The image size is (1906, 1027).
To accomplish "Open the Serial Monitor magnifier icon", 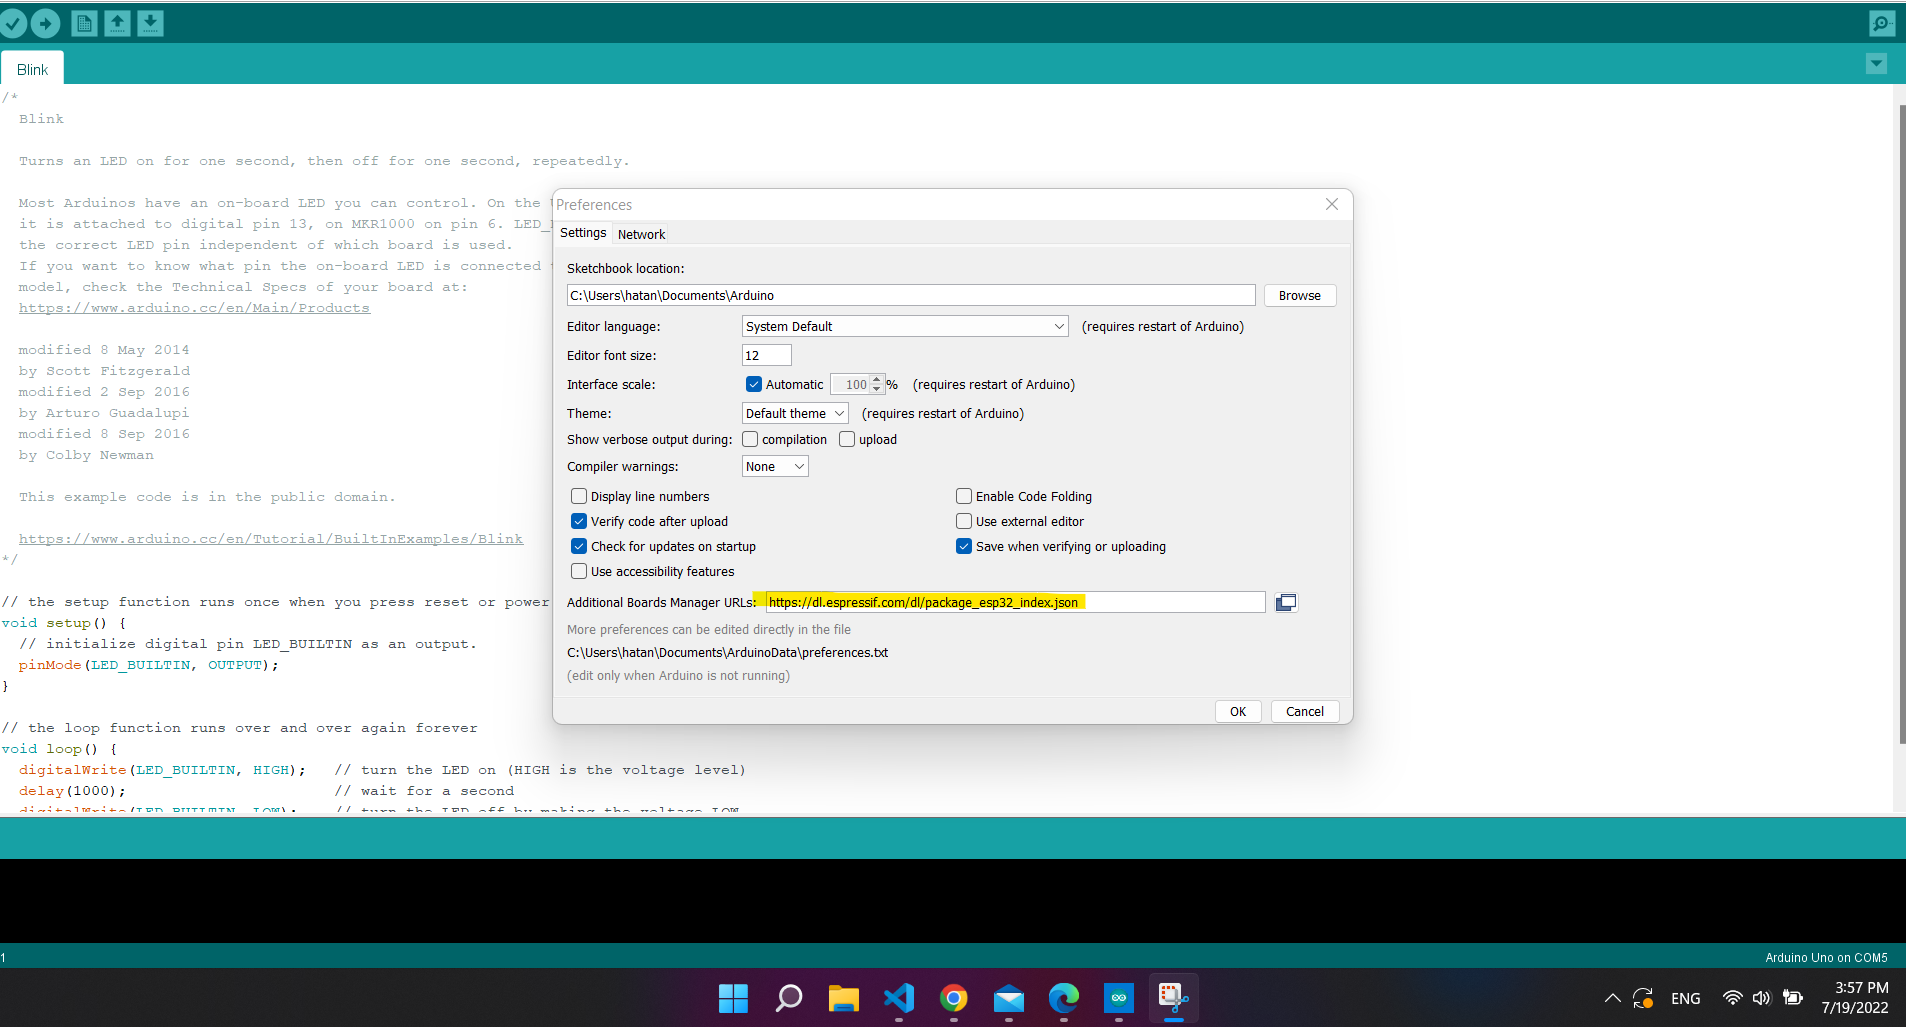I will (1881, 23).
